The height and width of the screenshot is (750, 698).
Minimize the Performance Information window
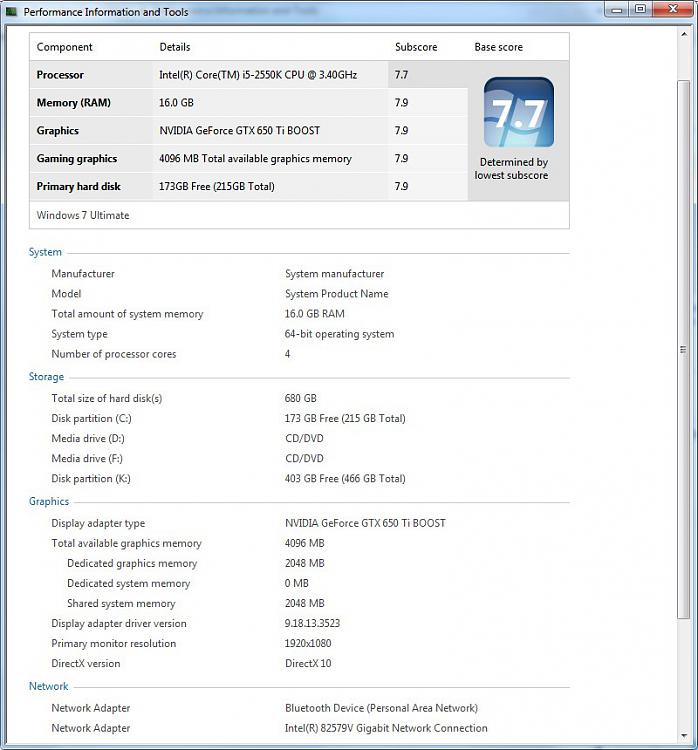(617, 9)
